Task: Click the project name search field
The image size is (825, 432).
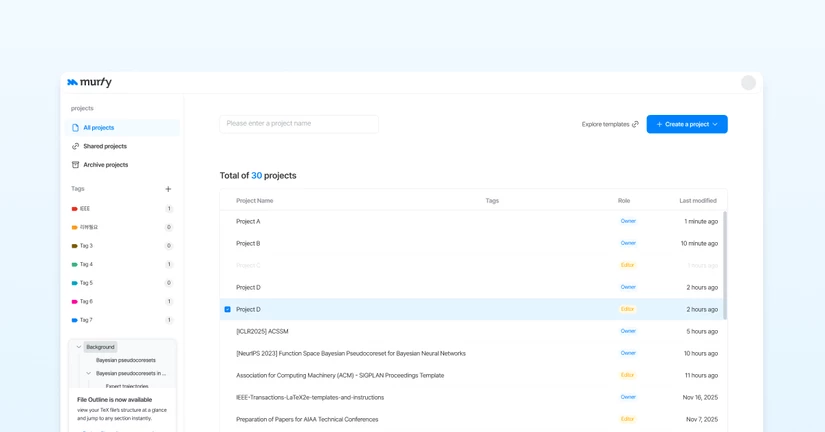Action: point(299,124)
